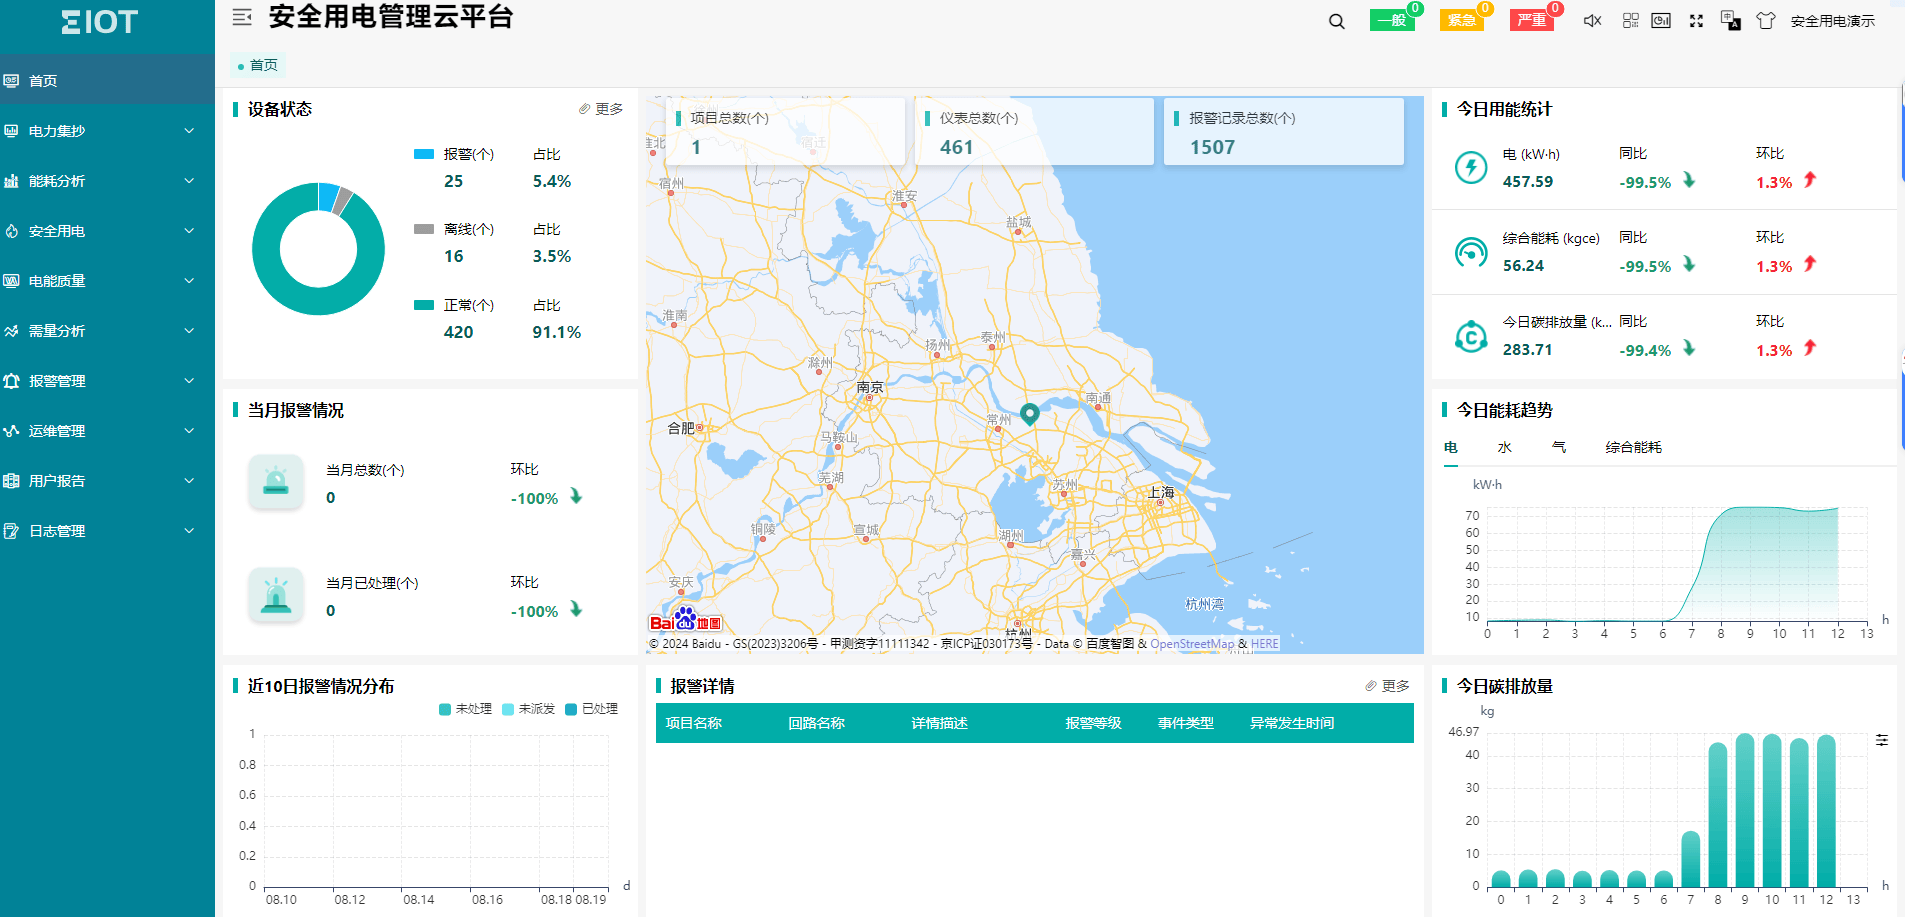Click the blue 报警 legend swatch
This screenshot has height=917, width=1905.
tap(424, 154)
